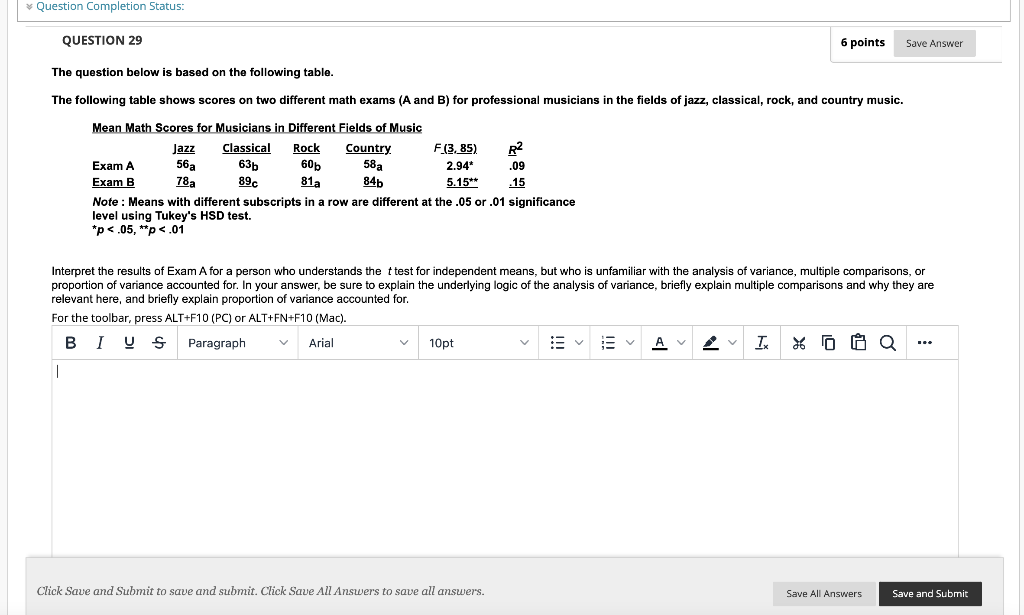1024x615 pixels.
Task: Paste with the clipboard icon
Action: (x=858, y=343)
